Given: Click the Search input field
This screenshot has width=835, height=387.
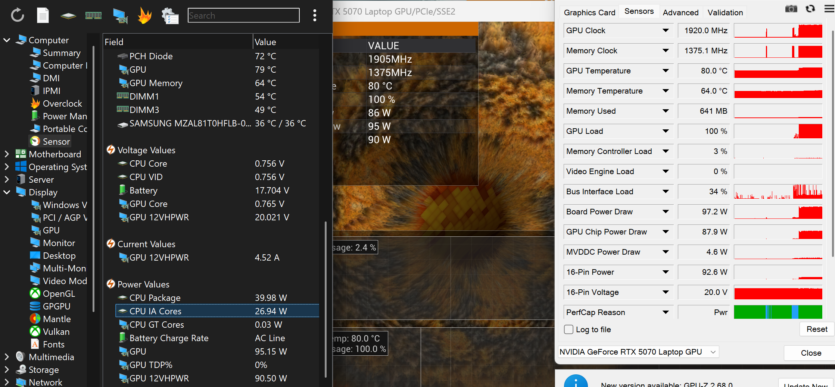Looking at the screenshot, I should coord(243,15).
